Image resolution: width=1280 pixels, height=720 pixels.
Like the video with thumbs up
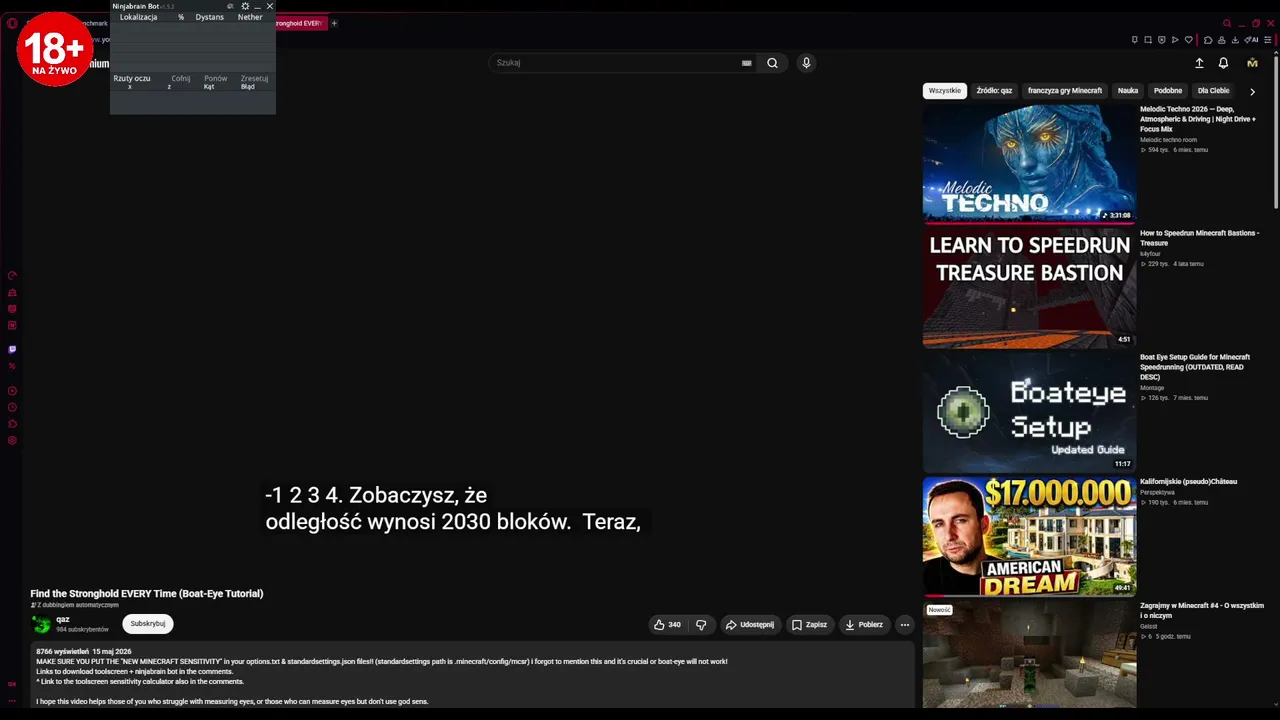click(x=667, y=625)
